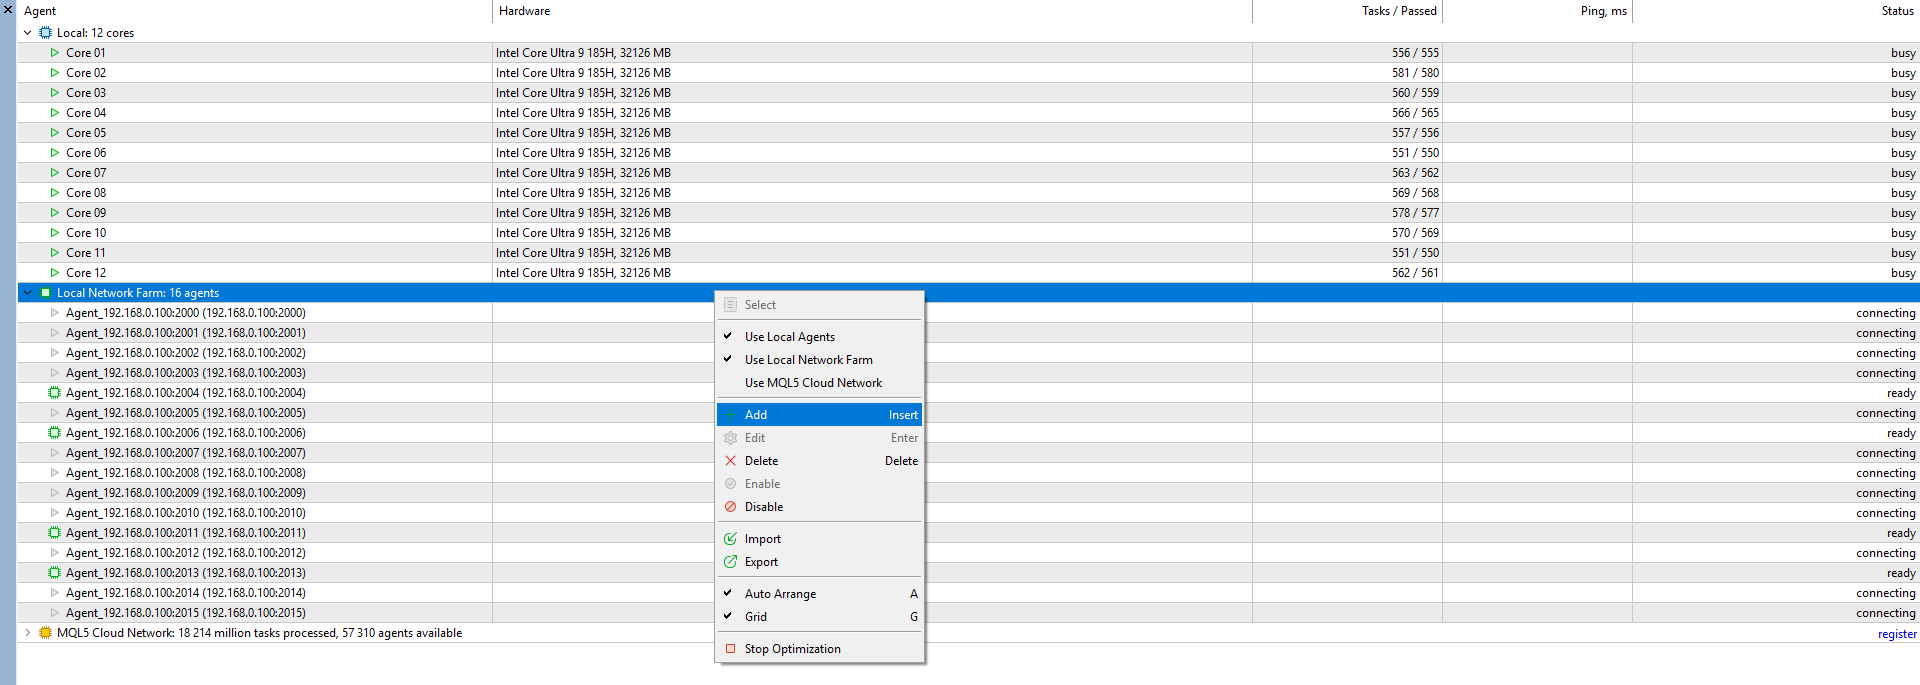Choose Disable from the context menu
1920x685 pixels.
pos(820,507)
